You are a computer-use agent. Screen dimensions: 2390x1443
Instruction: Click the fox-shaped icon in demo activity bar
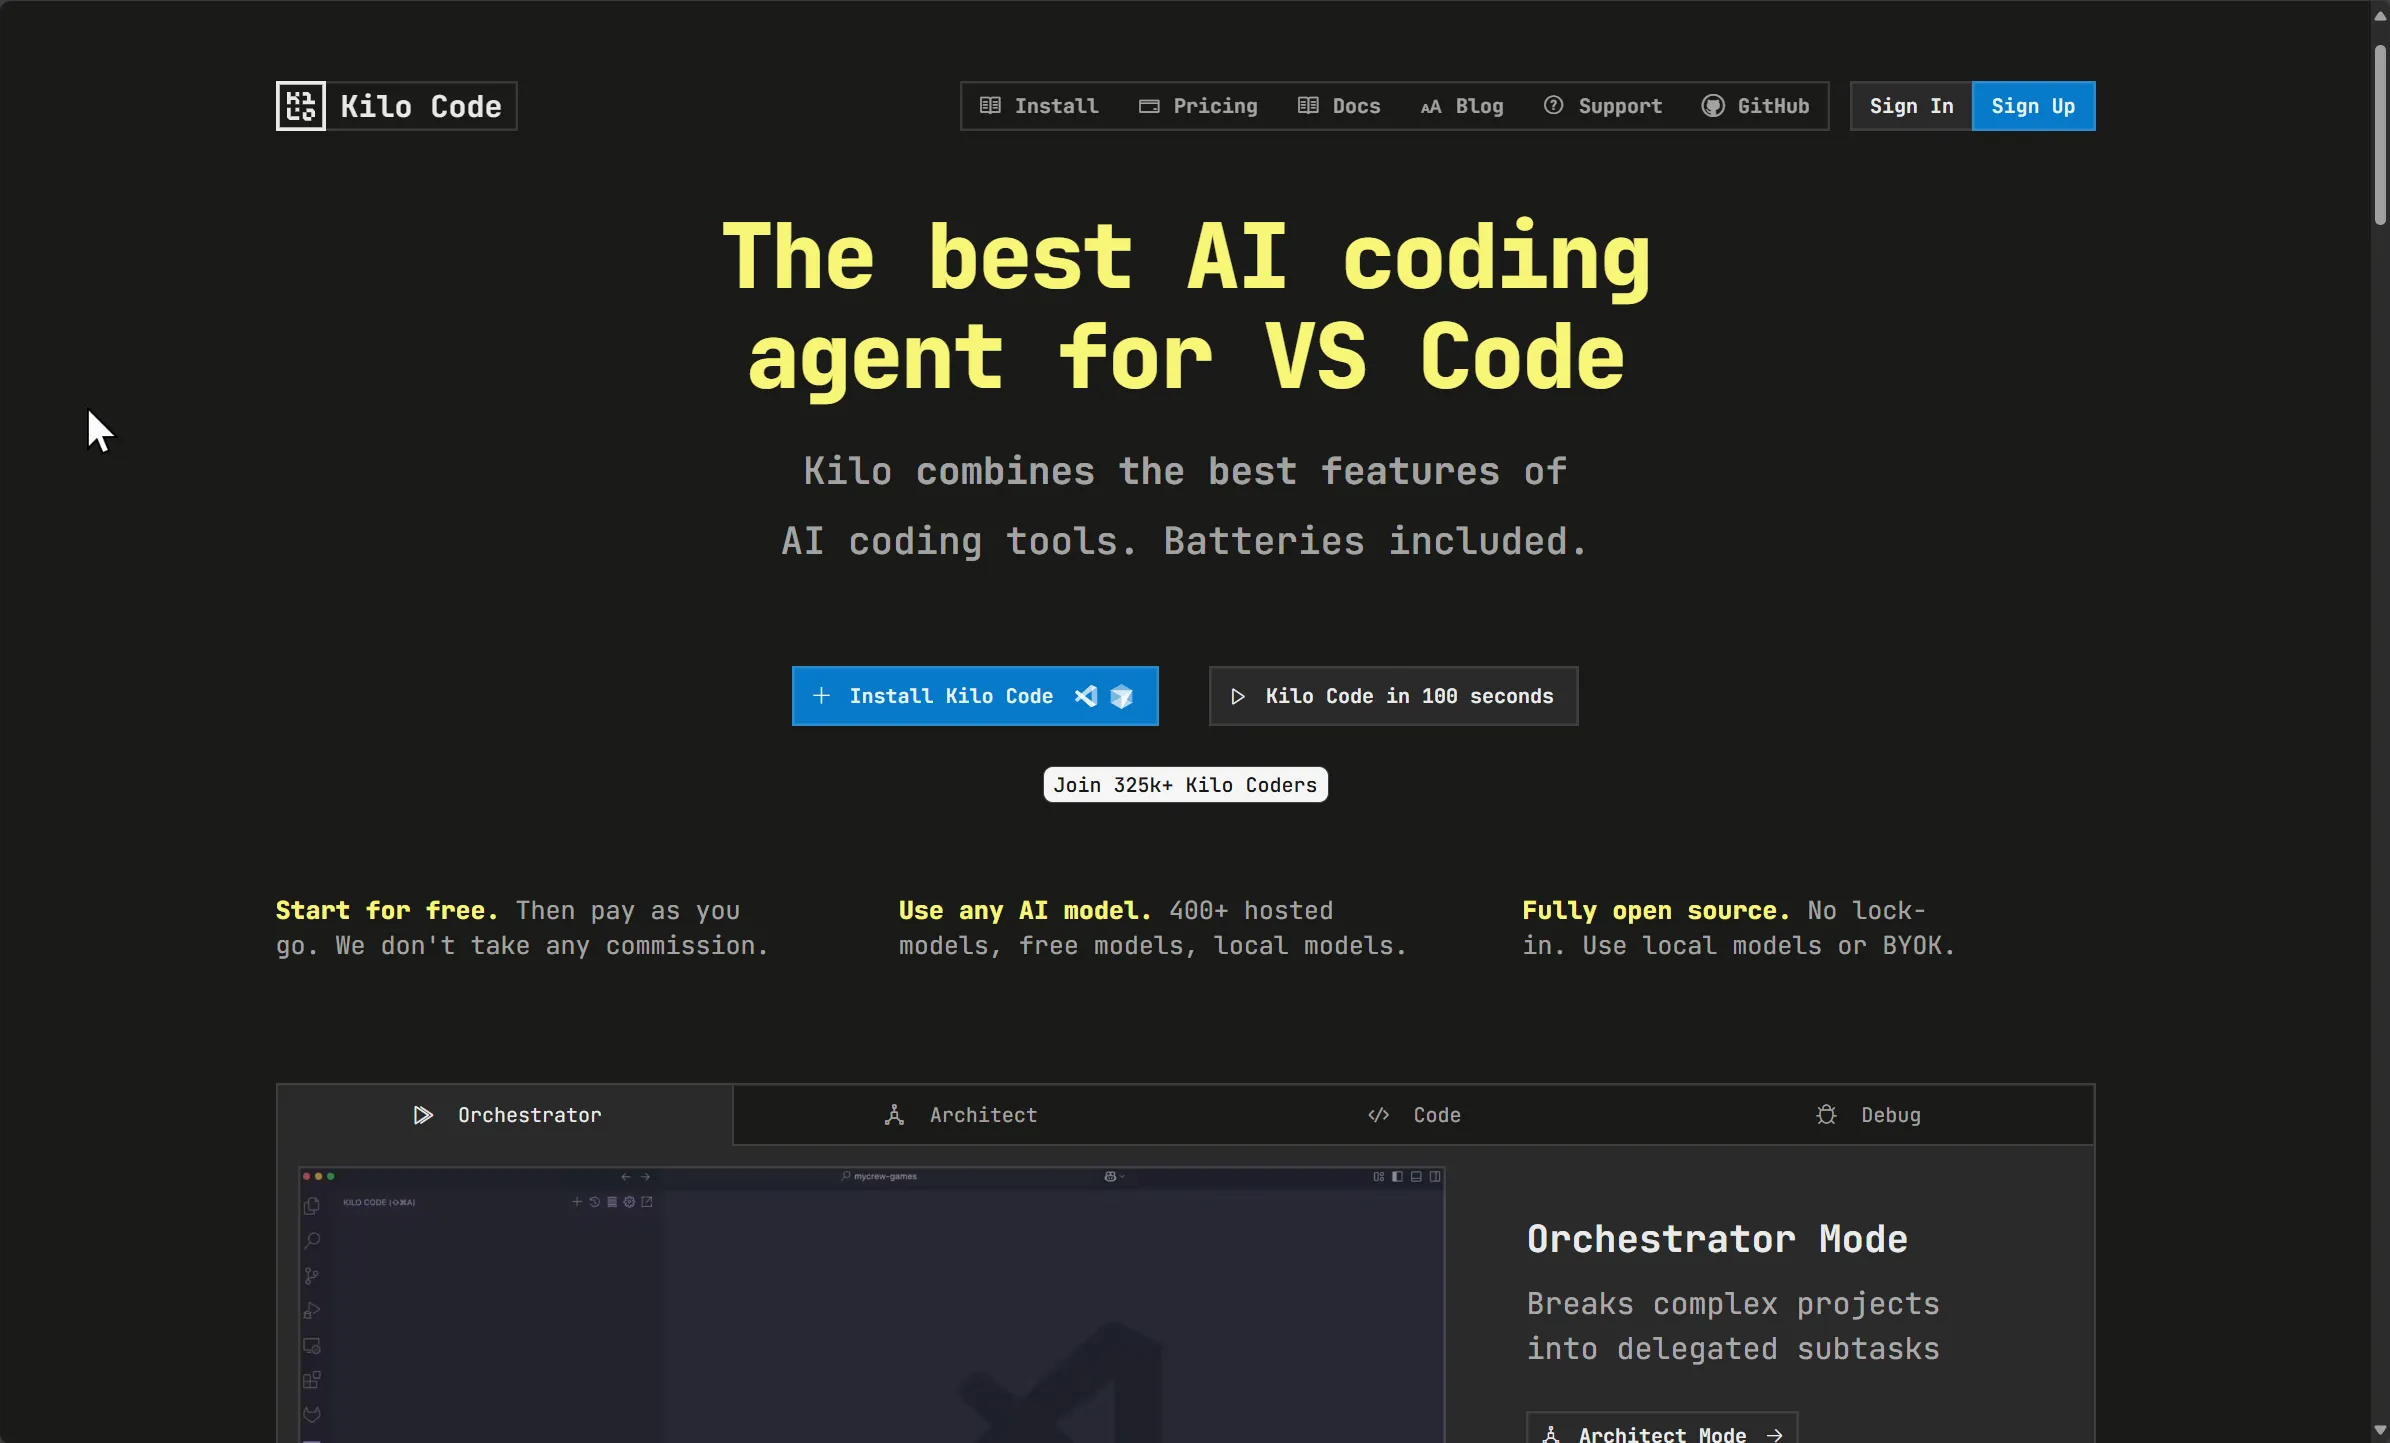[312, 1414]
